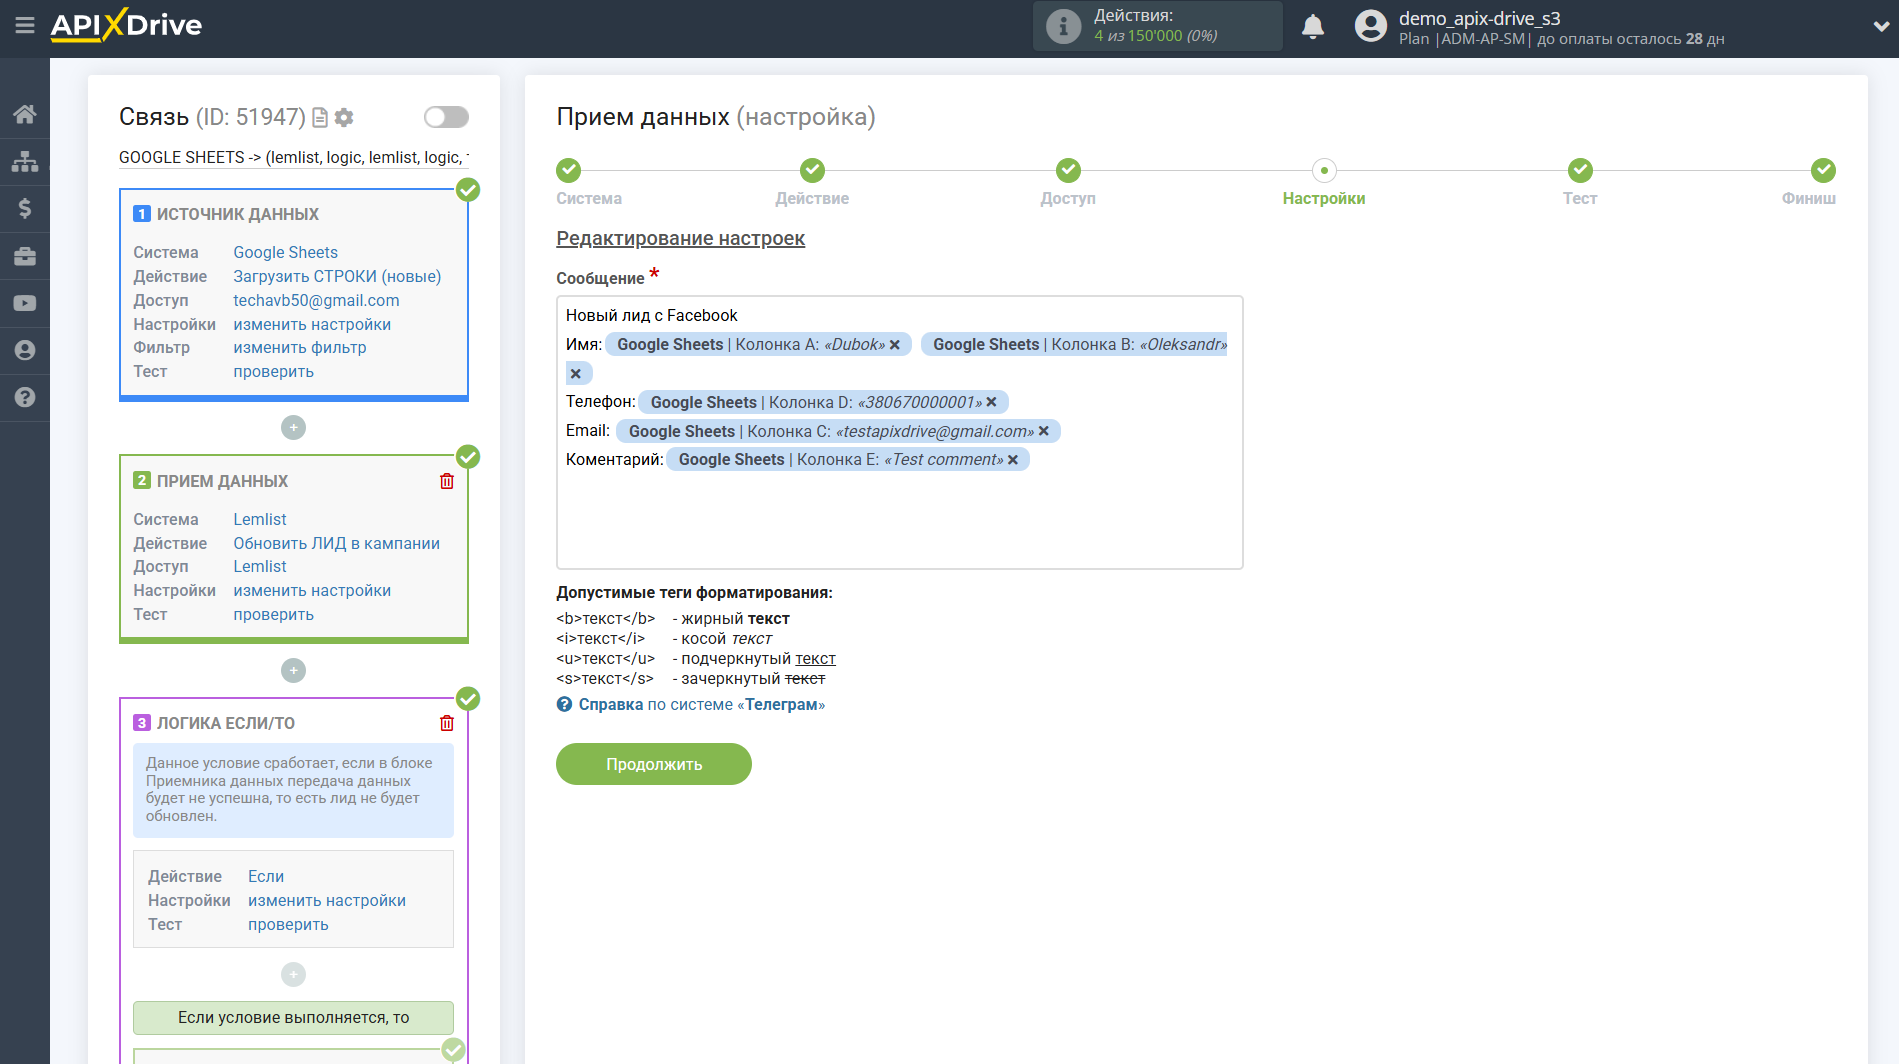Add block after ПРИЕМ ДАННЫХ

pos(293,670)
